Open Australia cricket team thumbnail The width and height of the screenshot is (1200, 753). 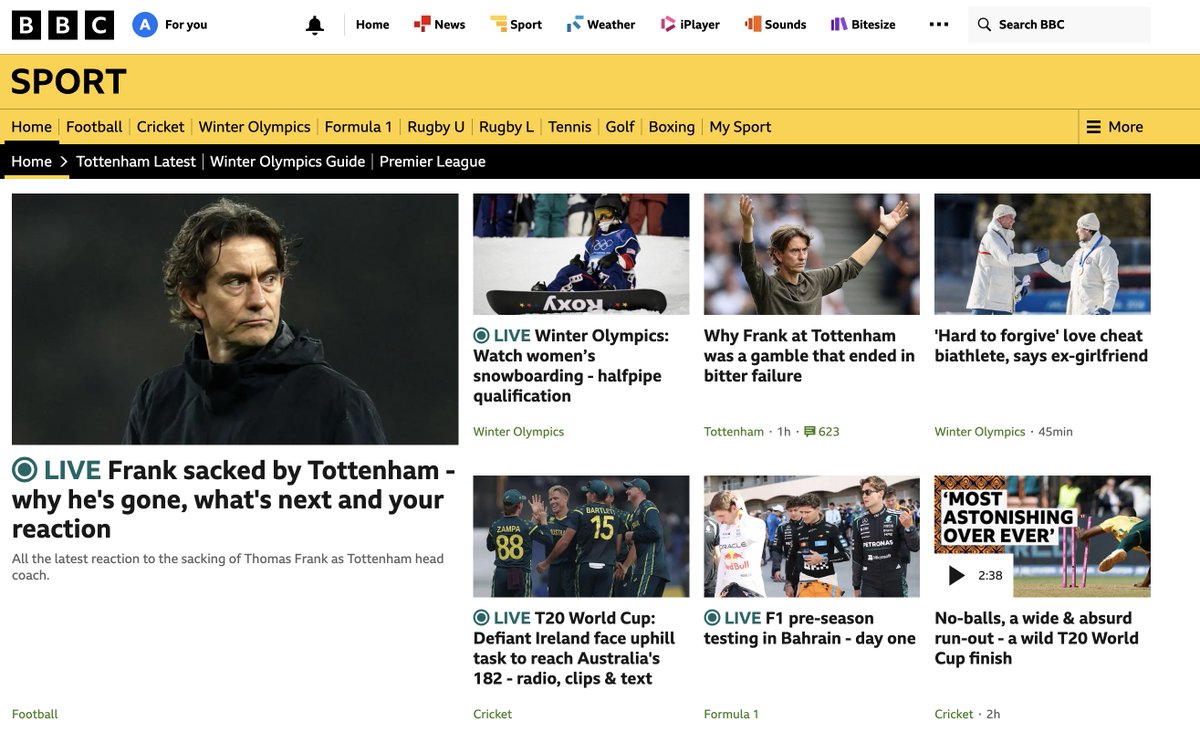[x=581, y=537]
